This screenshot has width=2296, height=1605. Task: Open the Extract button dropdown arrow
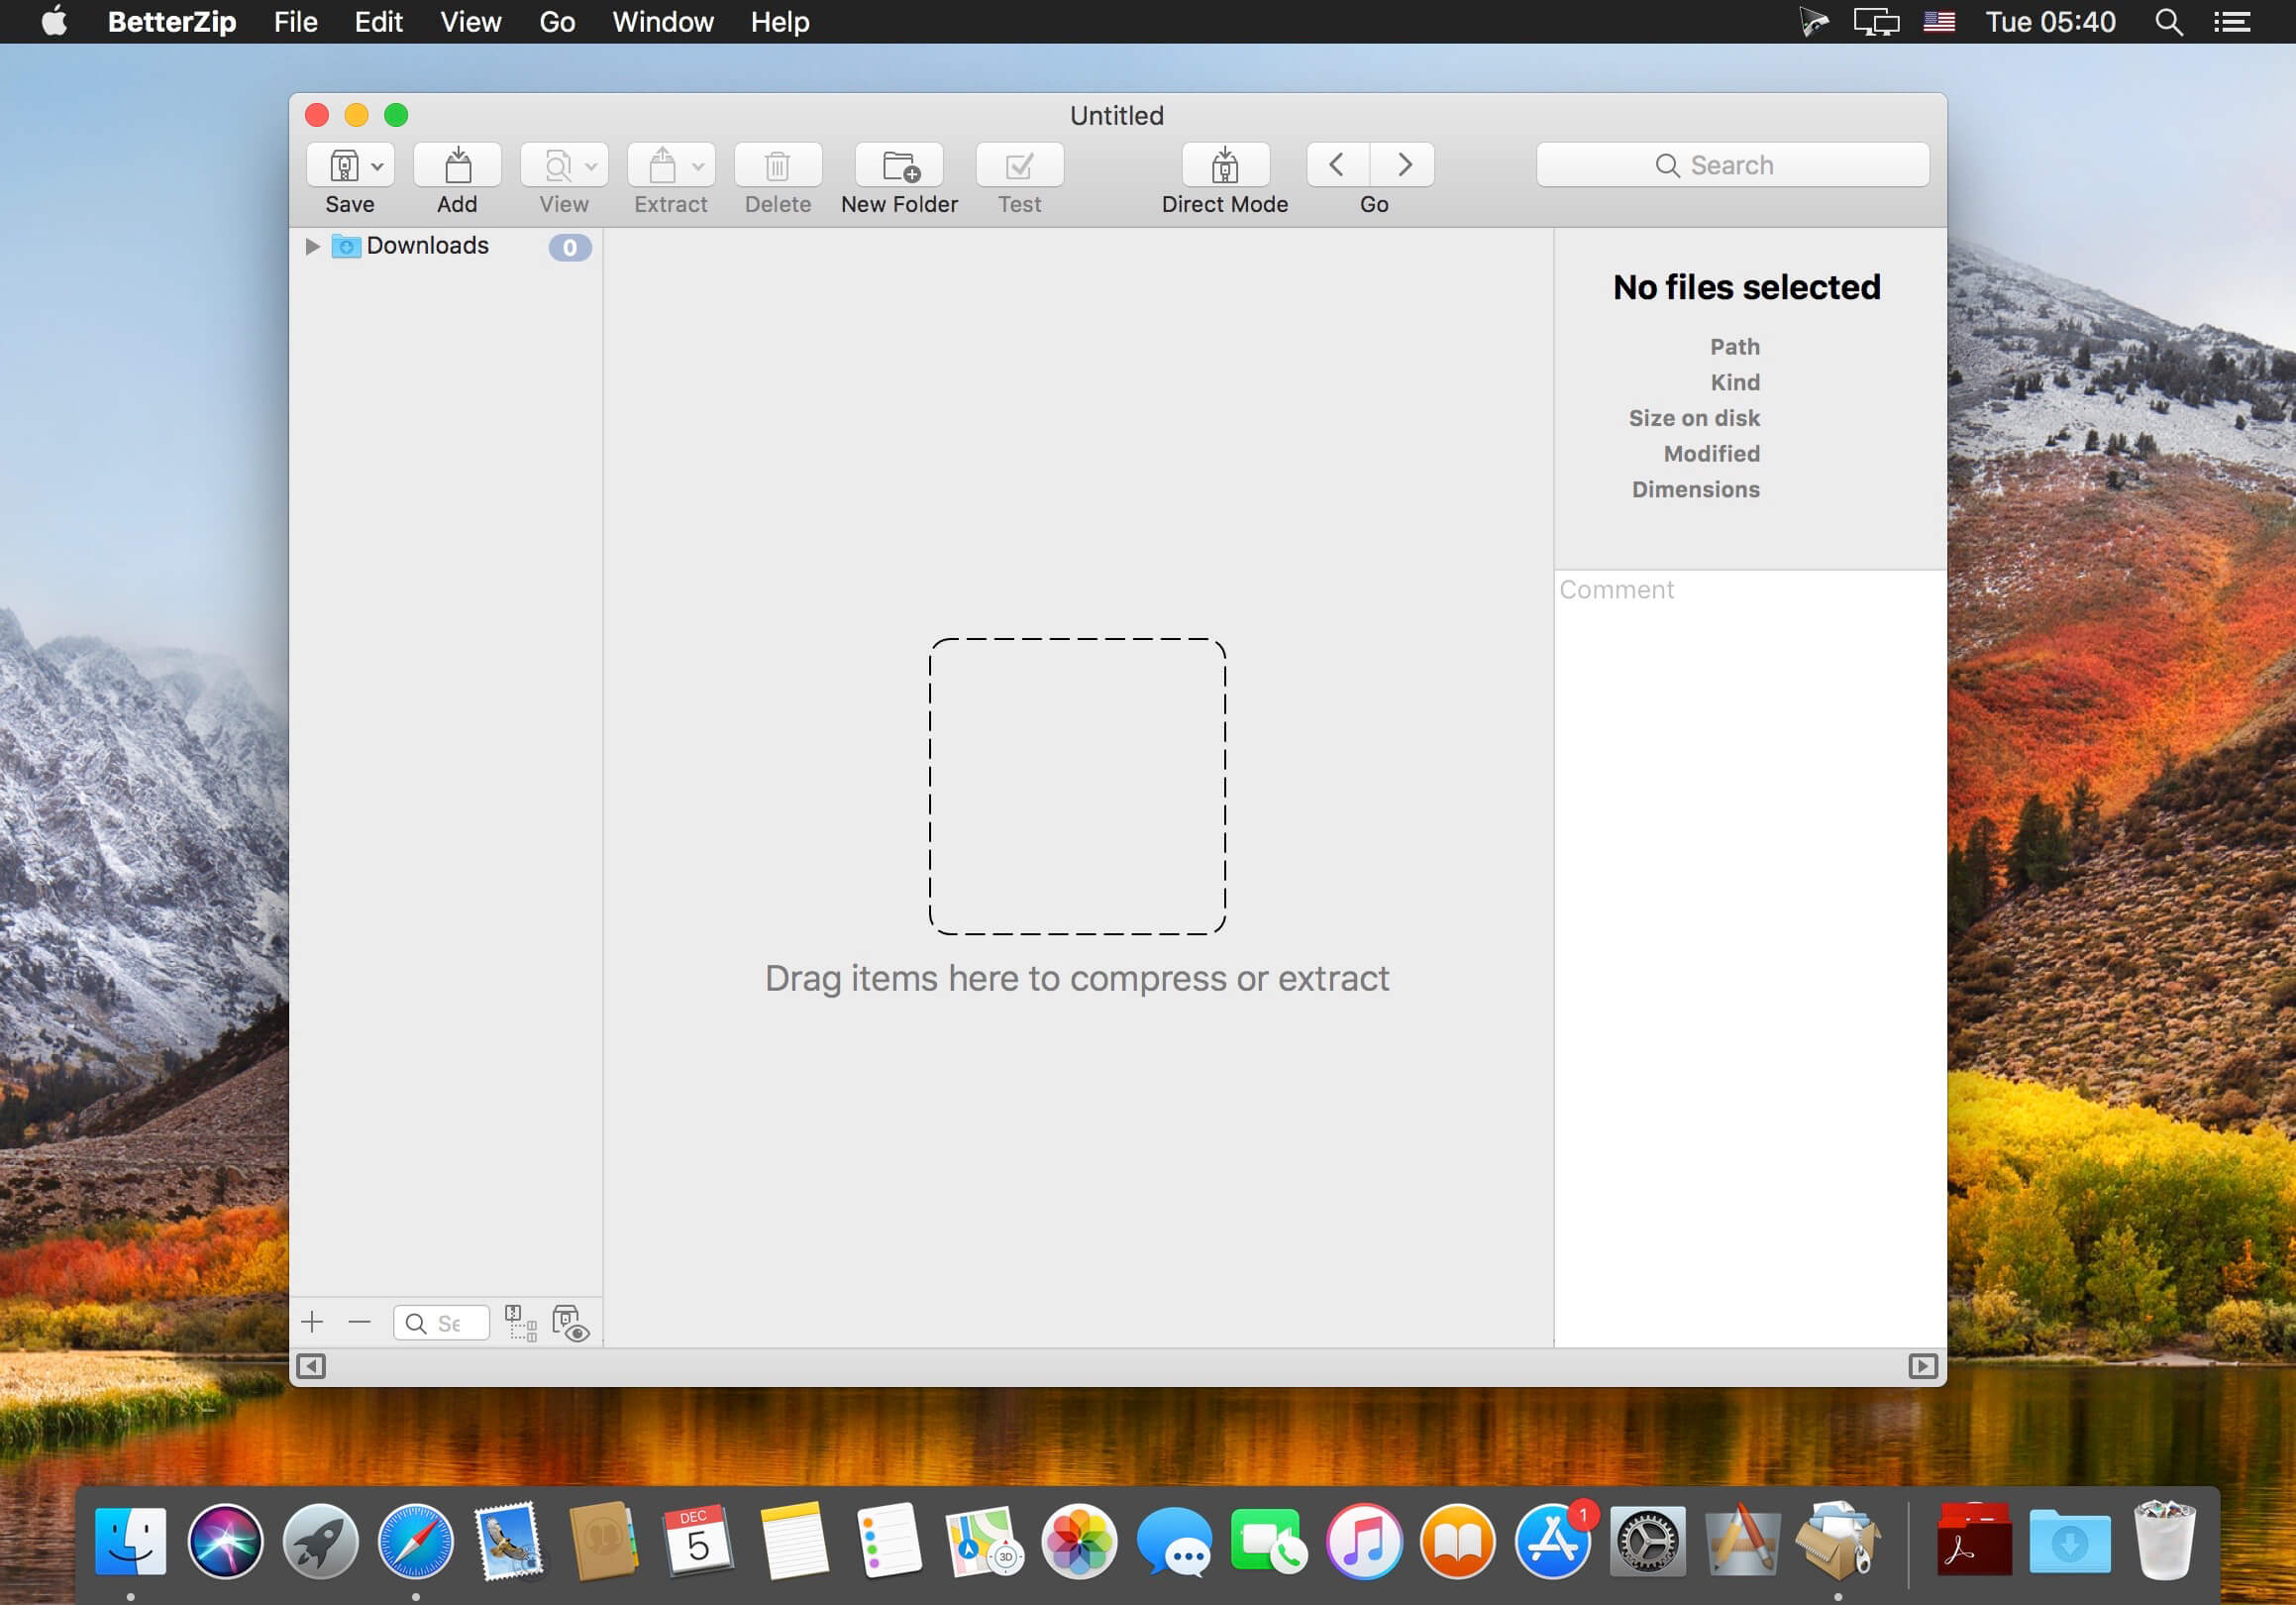coord(698,167)
